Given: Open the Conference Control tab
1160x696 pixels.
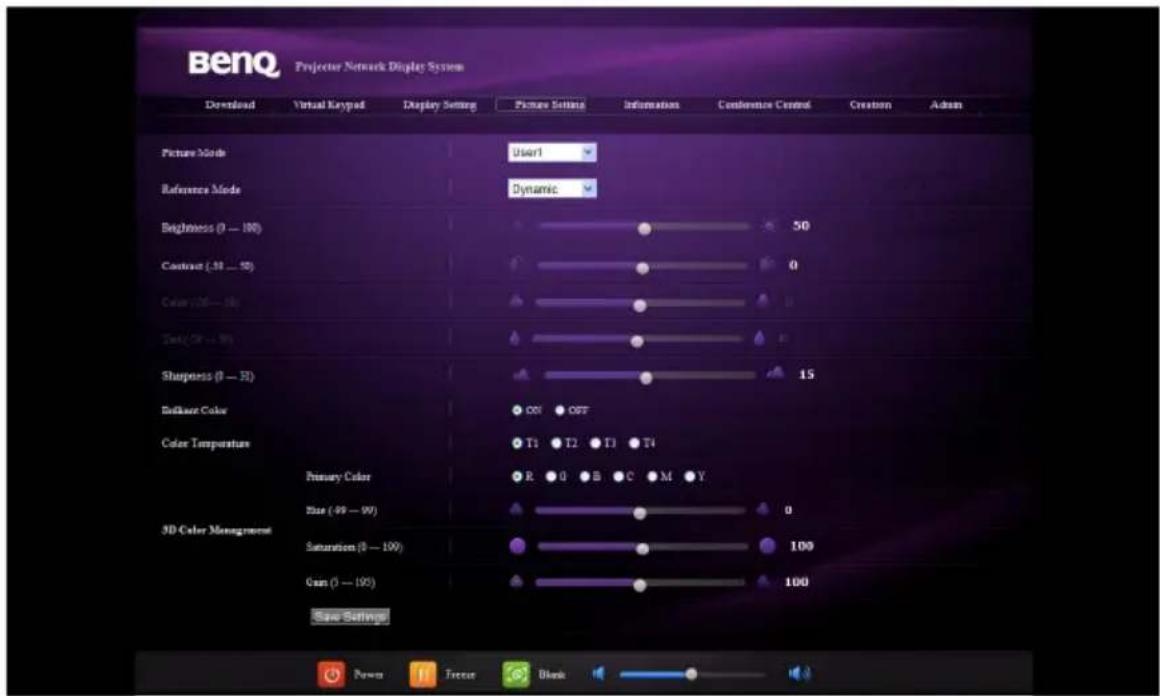Looking at the screenshot, I should [764, 105].
